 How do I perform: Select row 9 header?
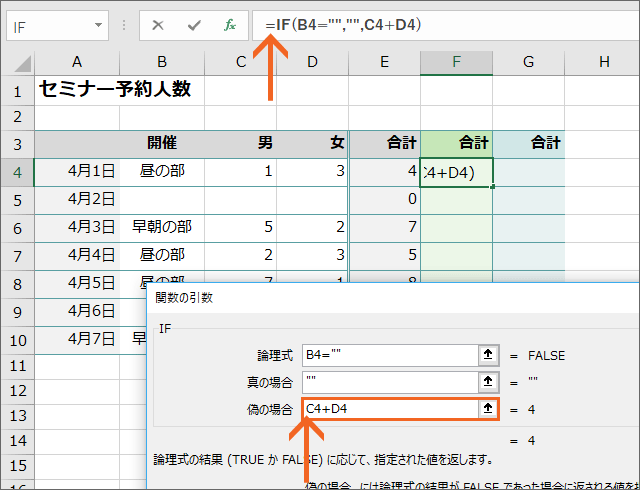click(x=18, y=312)
